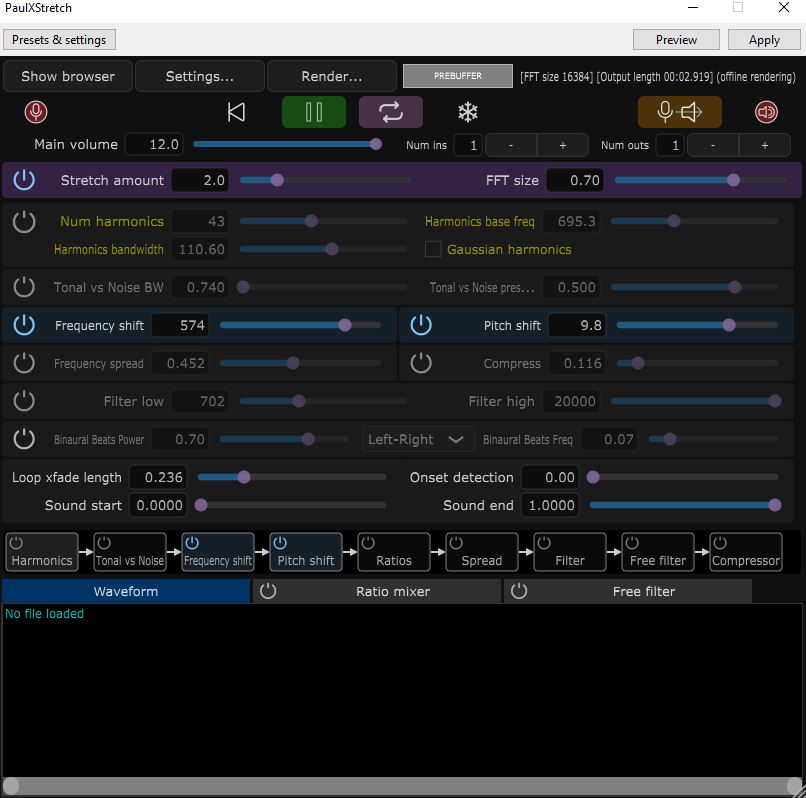Disable the Pitch shift power toggle
This screenshot has height=798, width=806.
tap(421, 325)
